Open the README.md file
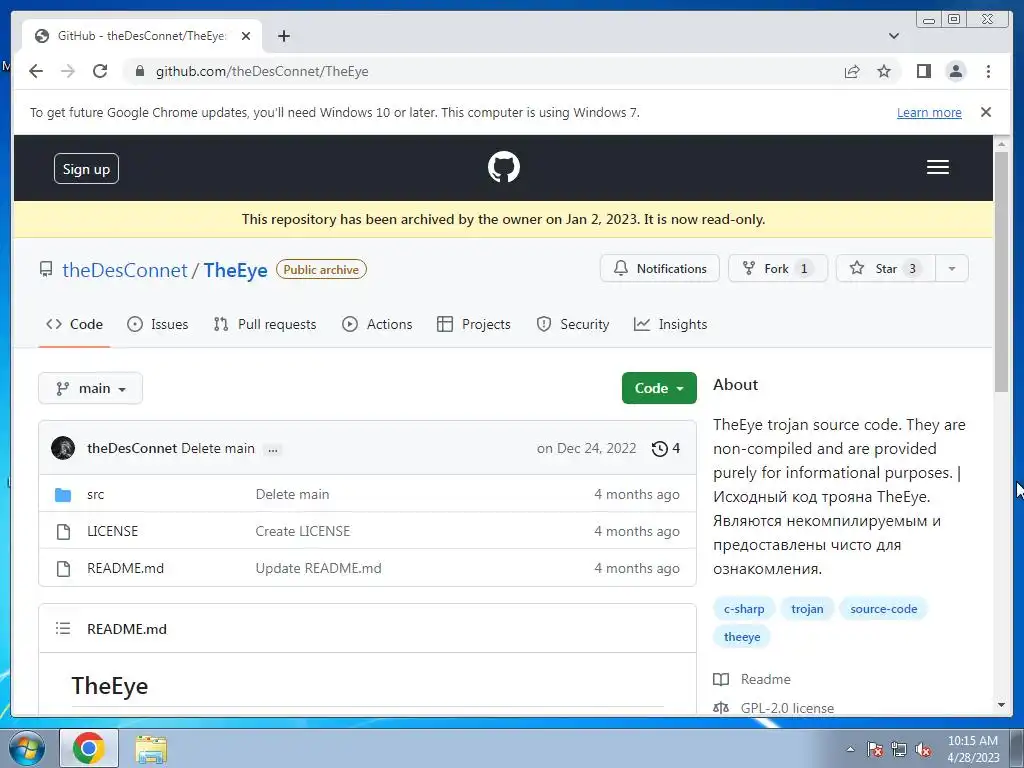The image size is (1024, 768). coord(125,568)
